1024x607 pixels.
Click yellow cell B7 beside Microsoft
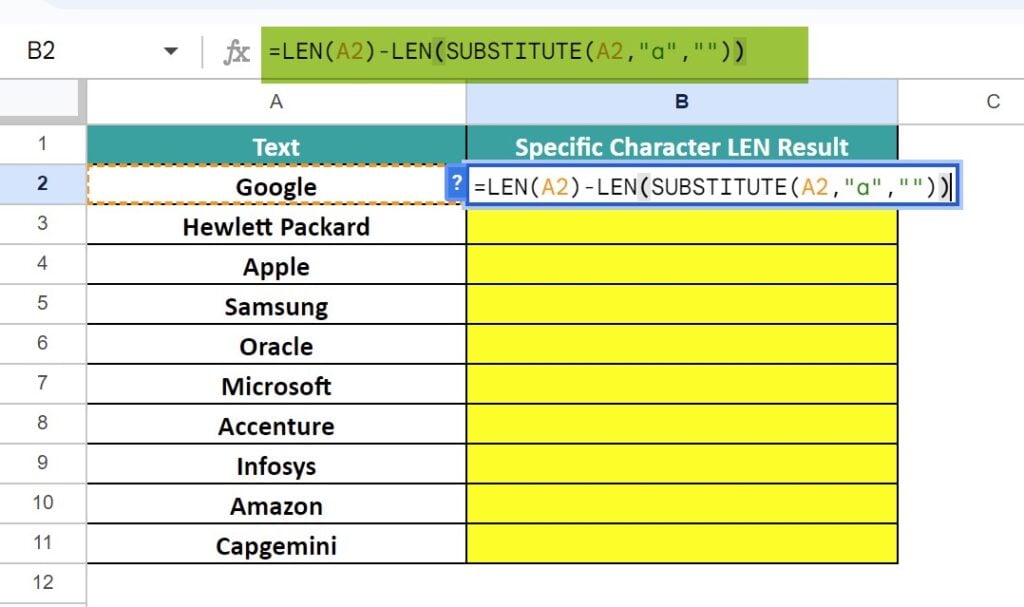[682, 384]
